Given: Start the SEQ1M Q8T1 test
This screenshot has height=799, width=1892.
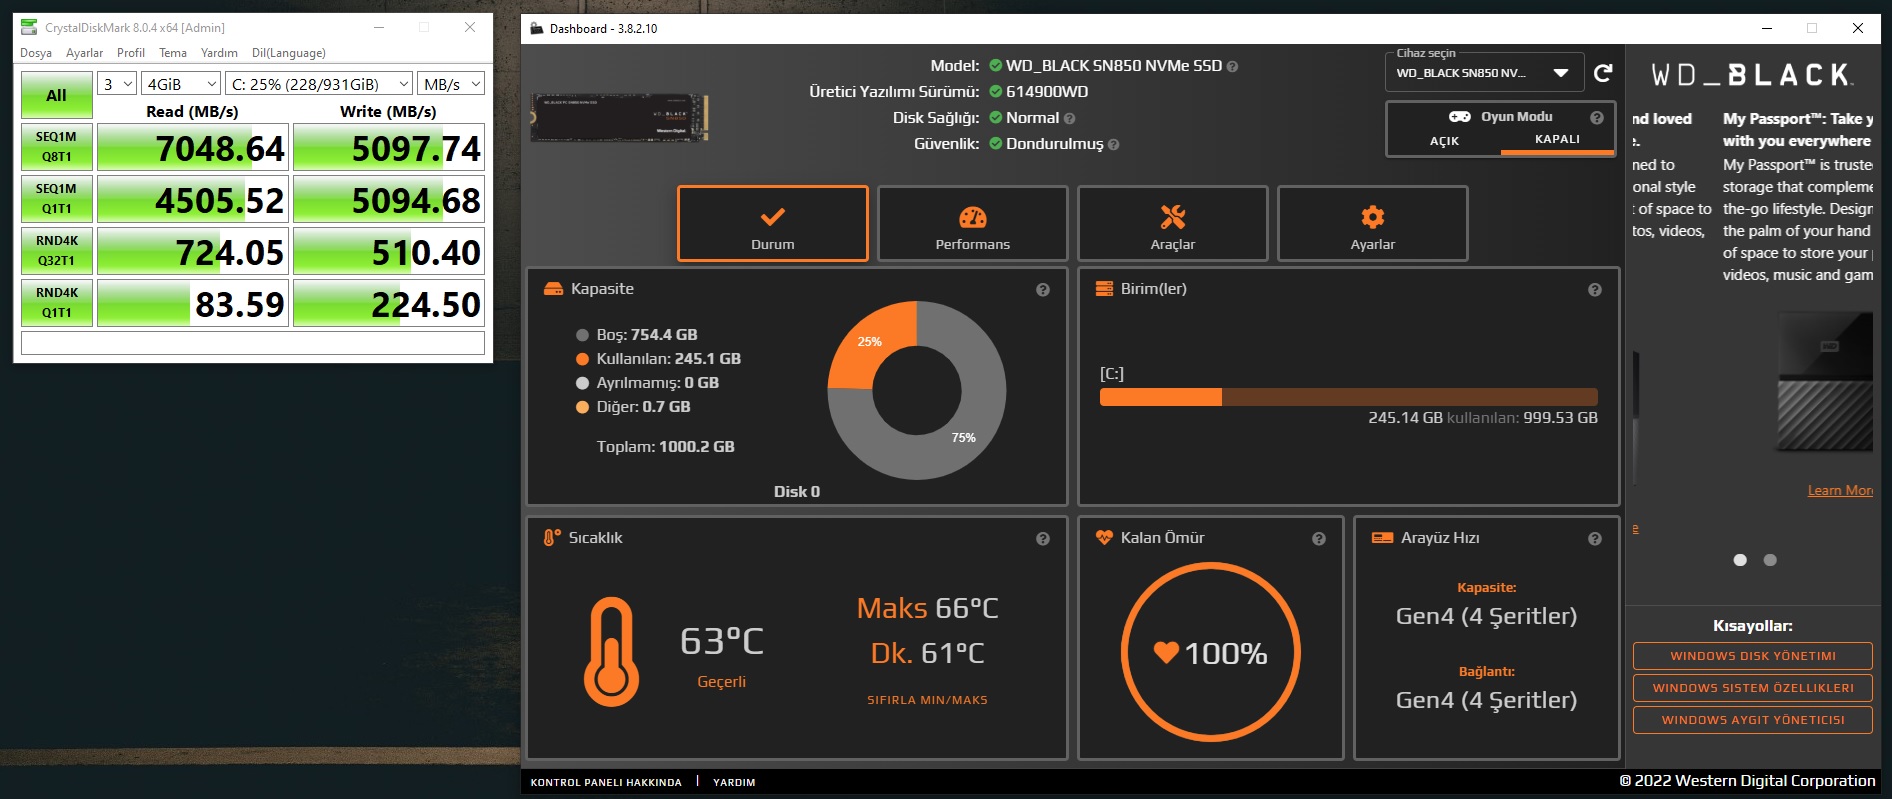Looking at the screenshot, I should click(x=57, y=147).
